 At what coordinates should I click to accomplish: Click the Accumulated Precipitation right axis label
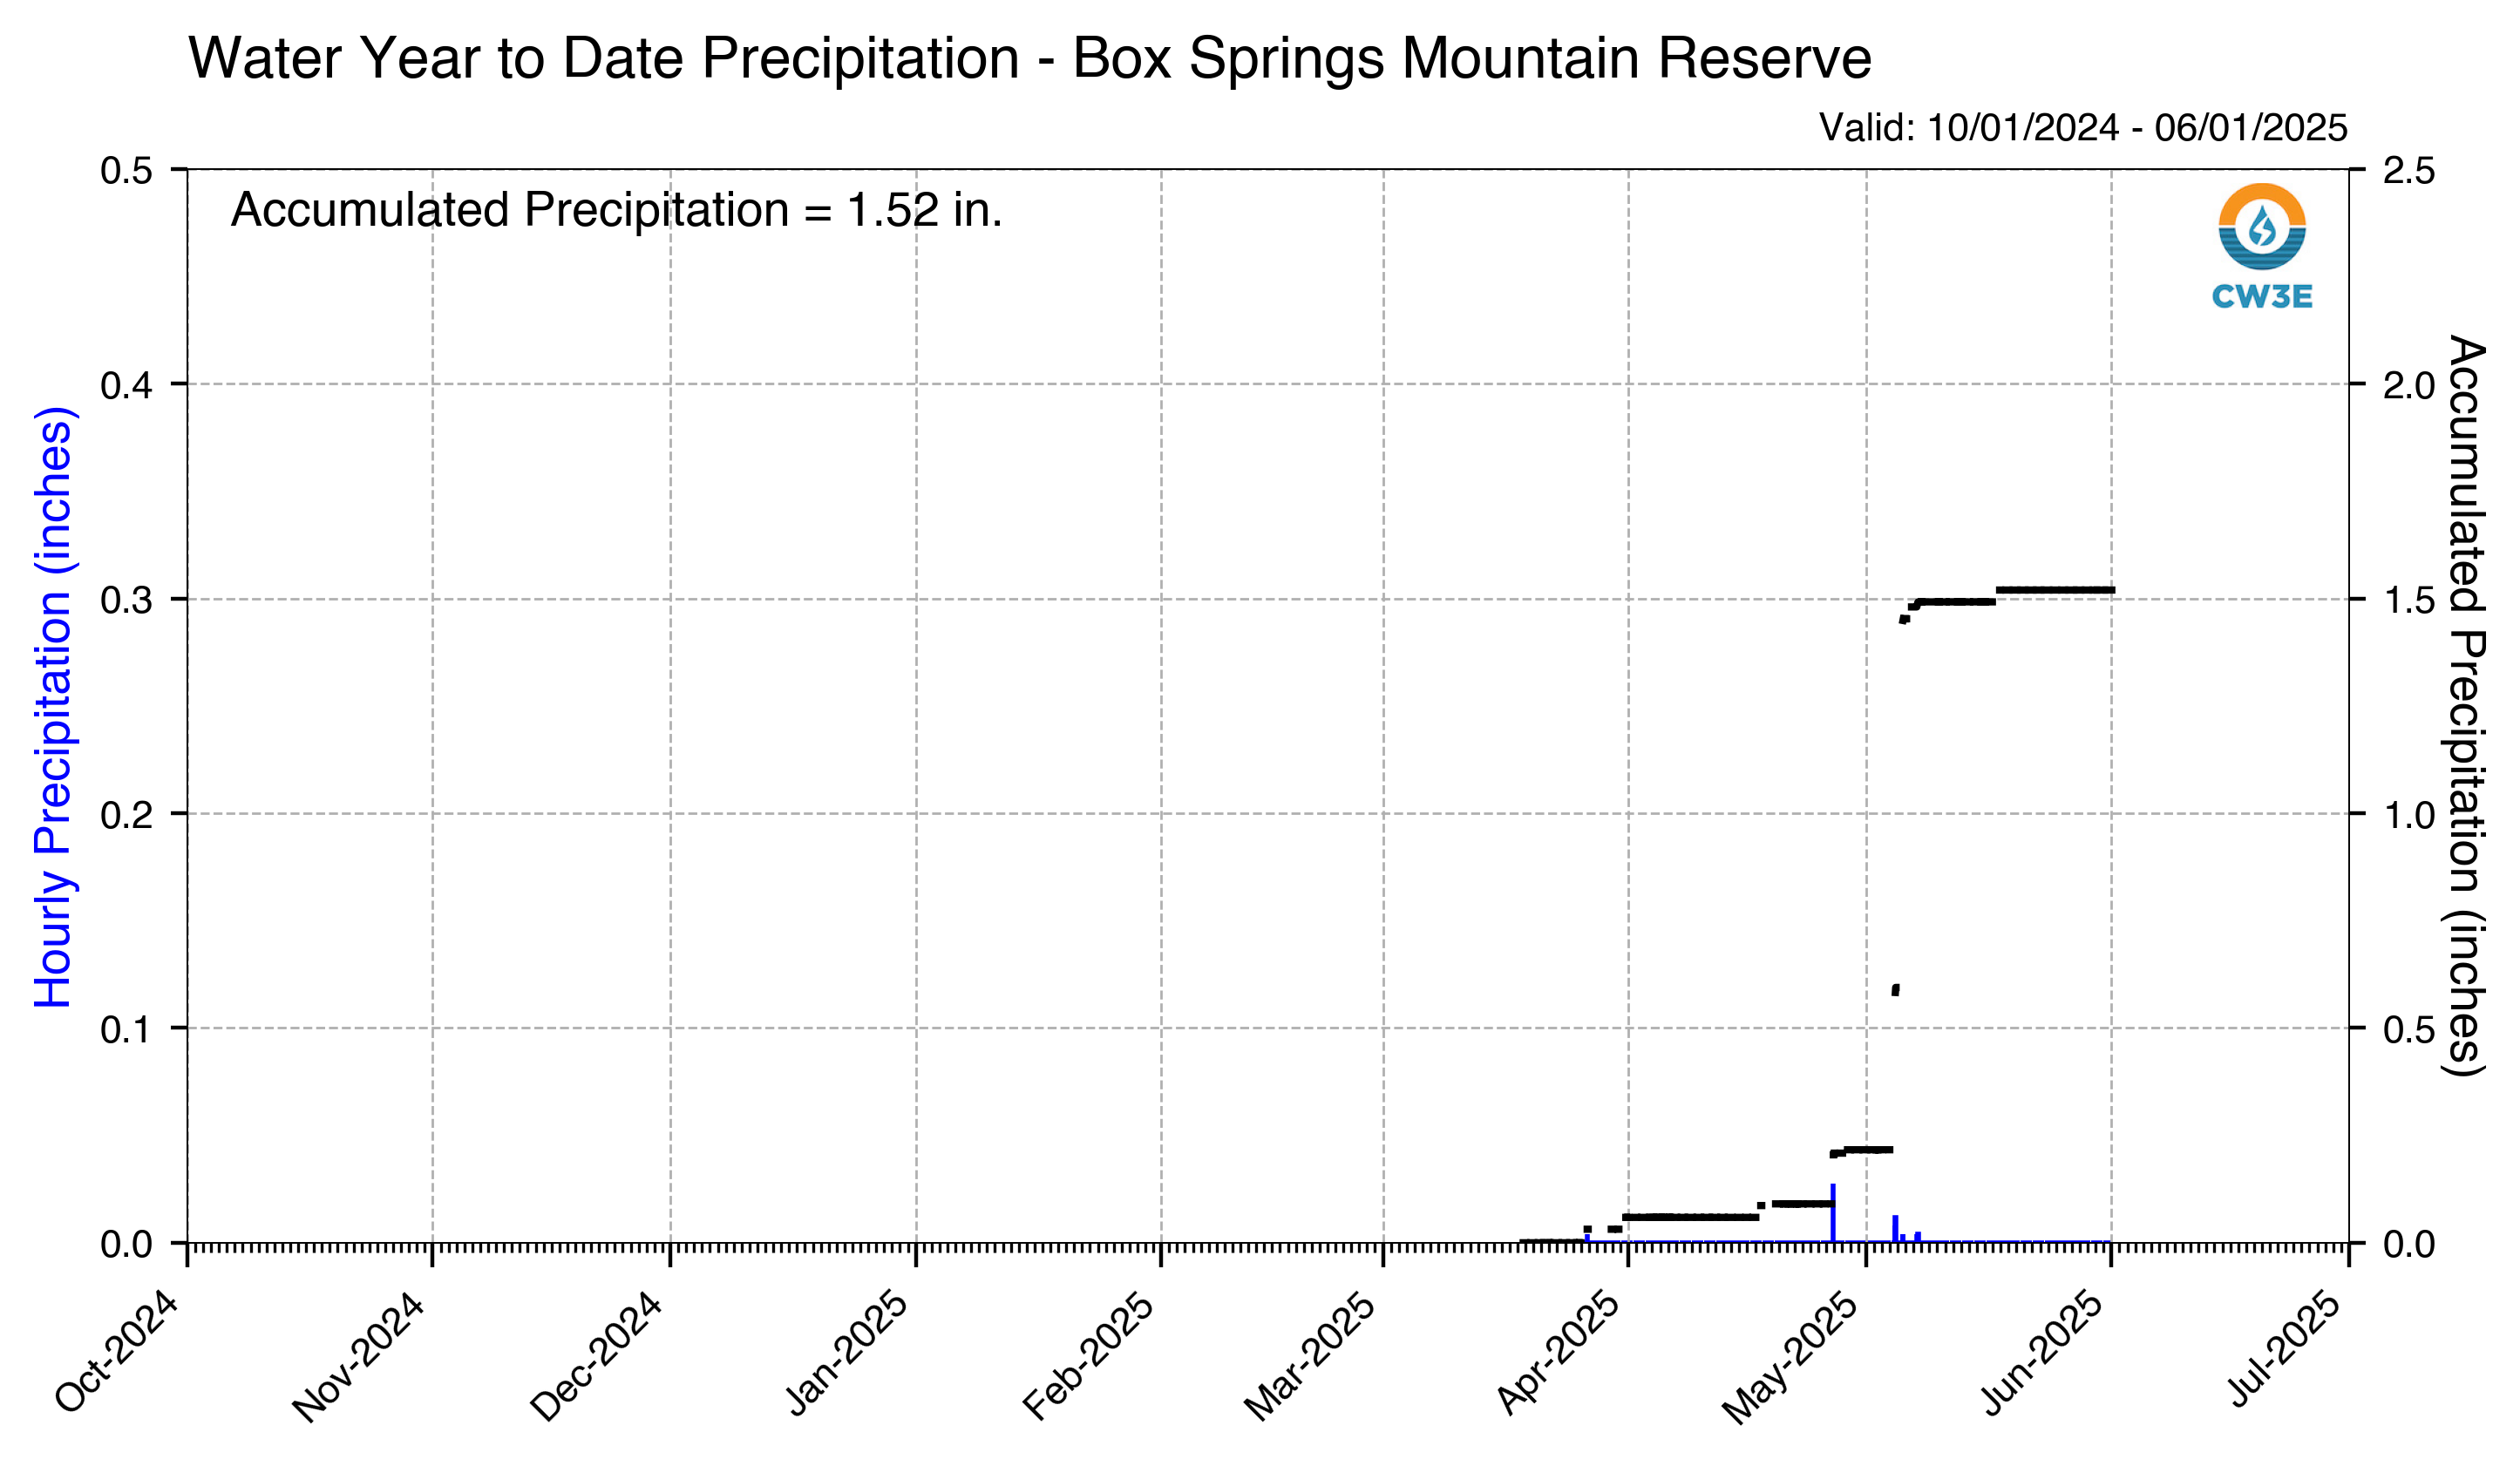coord(2466,706)
